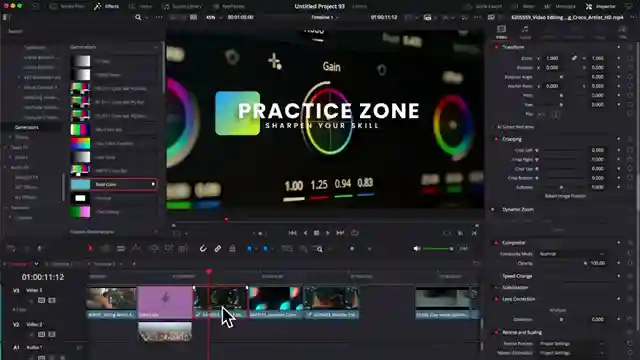Image resolution: width=640 pixels, height=360 pixels.
Task: Toggle the Composite section enable switch
Action: (496, 243)
